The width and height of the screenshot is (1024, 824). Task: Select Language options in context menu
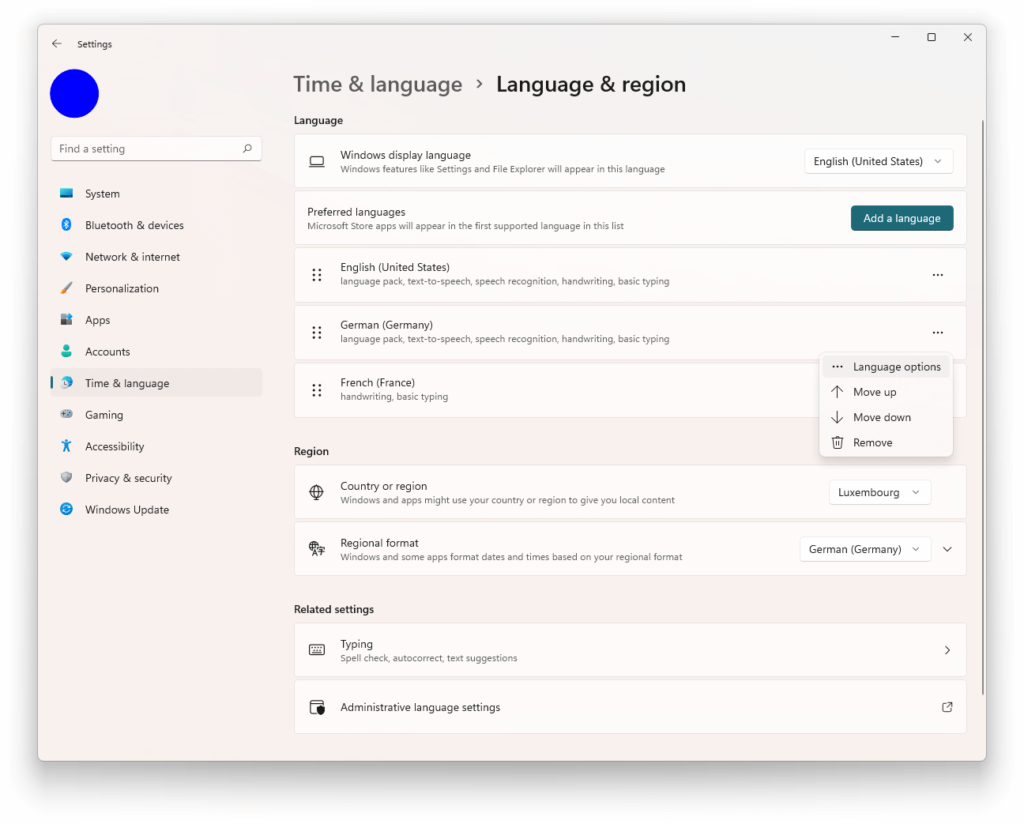(886, 367)
